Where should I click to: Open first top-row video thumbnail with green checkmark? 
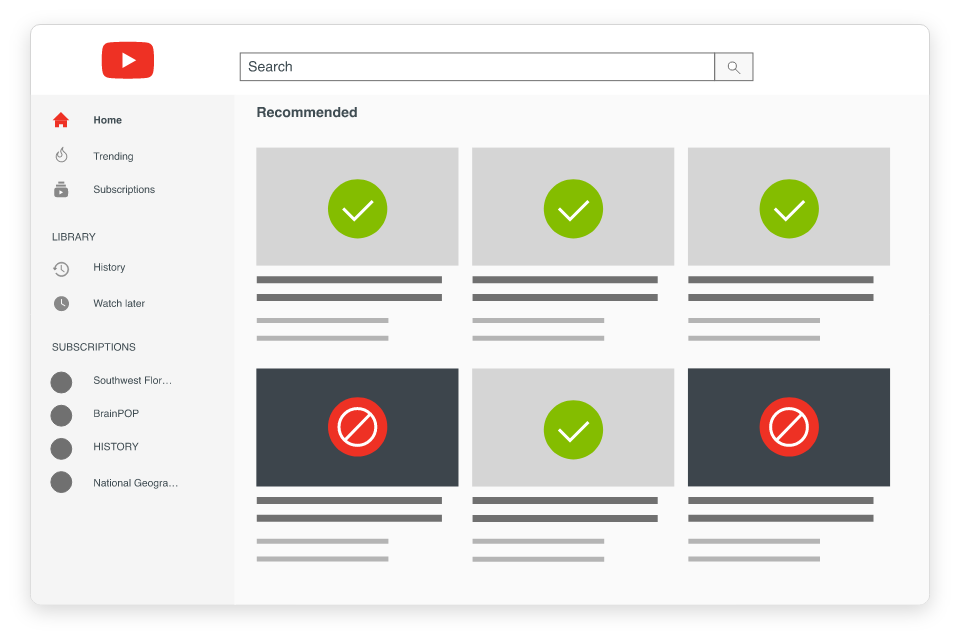tap(357, 206)
